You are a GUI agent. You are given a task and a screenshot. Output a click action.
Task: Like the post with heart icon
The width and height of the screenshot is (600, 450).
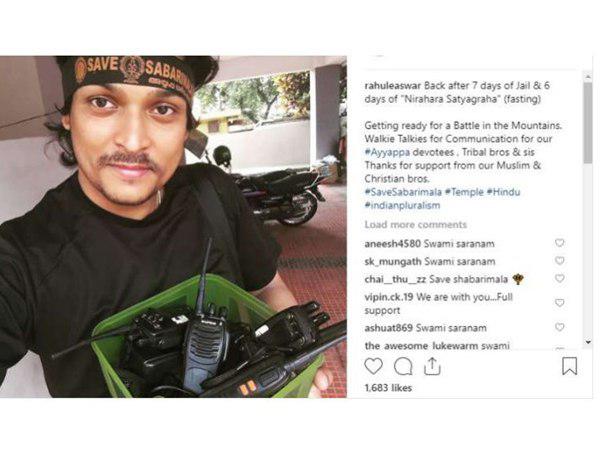(373, 366)
